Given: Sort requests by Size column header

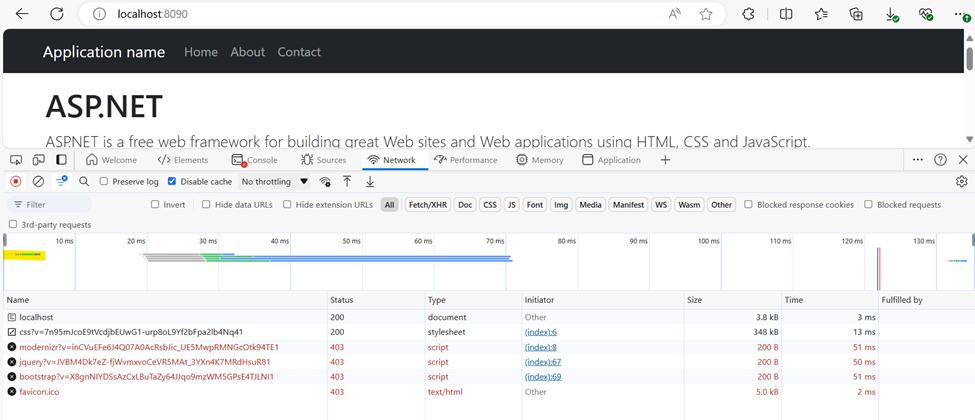Looking at the screenshot, I should 732,300.
